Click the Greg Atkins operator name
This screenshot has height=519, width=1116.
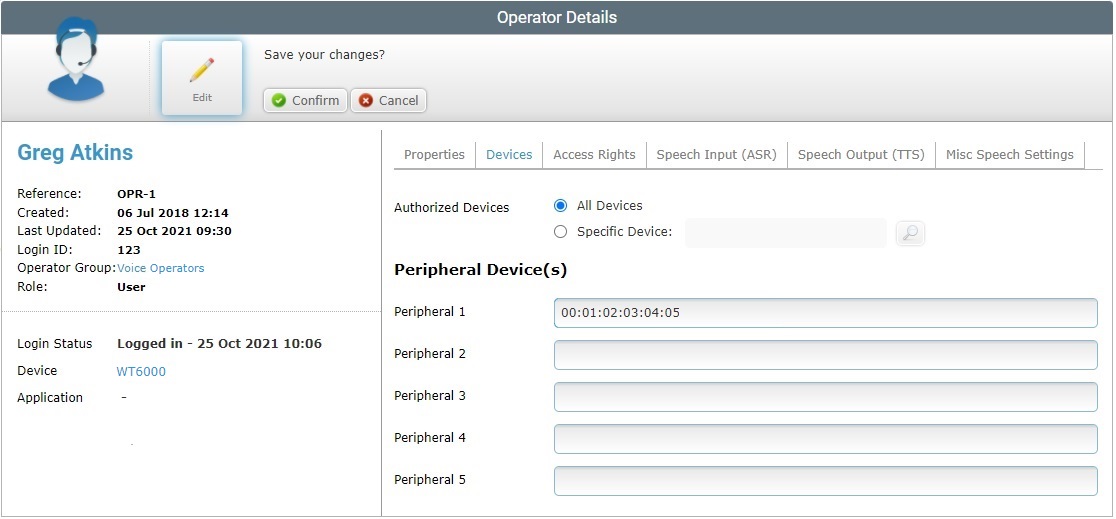pyautogui.click(x=75, y=152)
